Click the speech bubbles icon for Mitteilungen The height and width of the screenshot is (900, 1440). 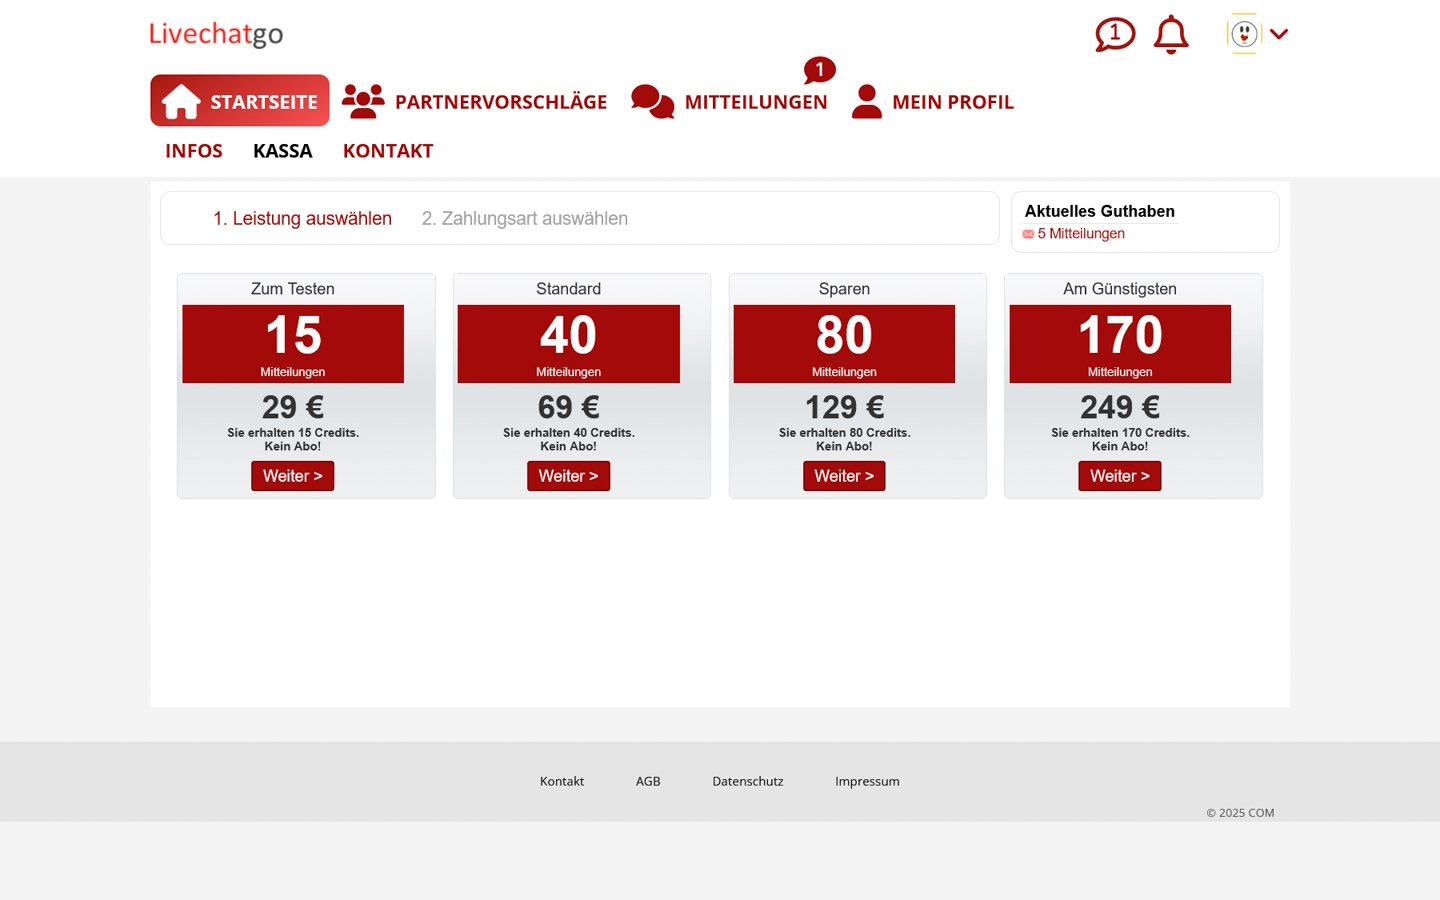tap(653, 101)
